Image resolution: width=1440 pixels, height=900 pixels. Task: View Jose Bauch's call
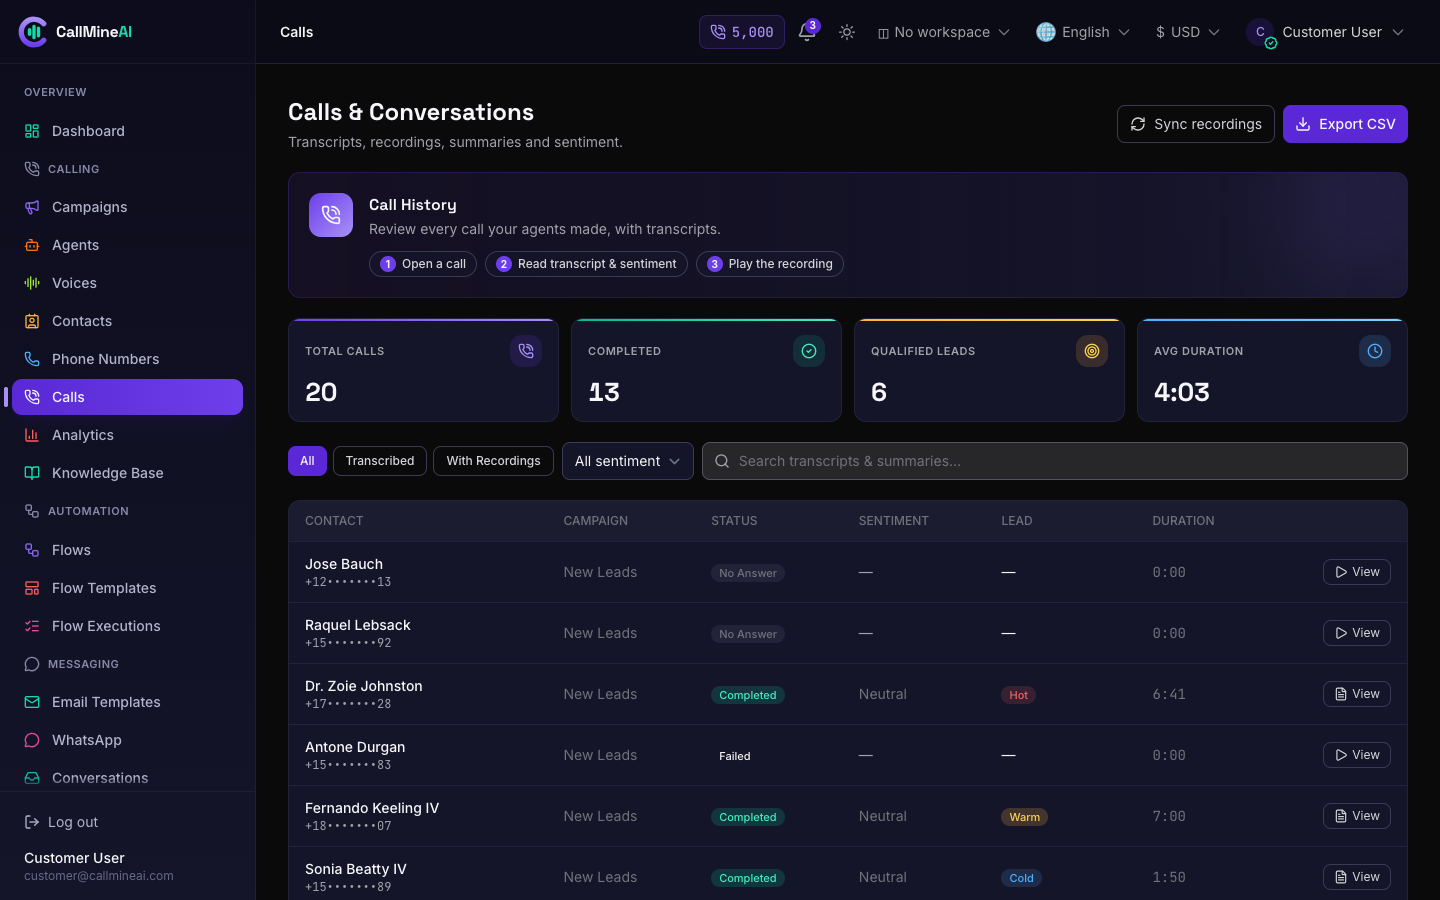pyautogui.click(x=1357, y=572)
